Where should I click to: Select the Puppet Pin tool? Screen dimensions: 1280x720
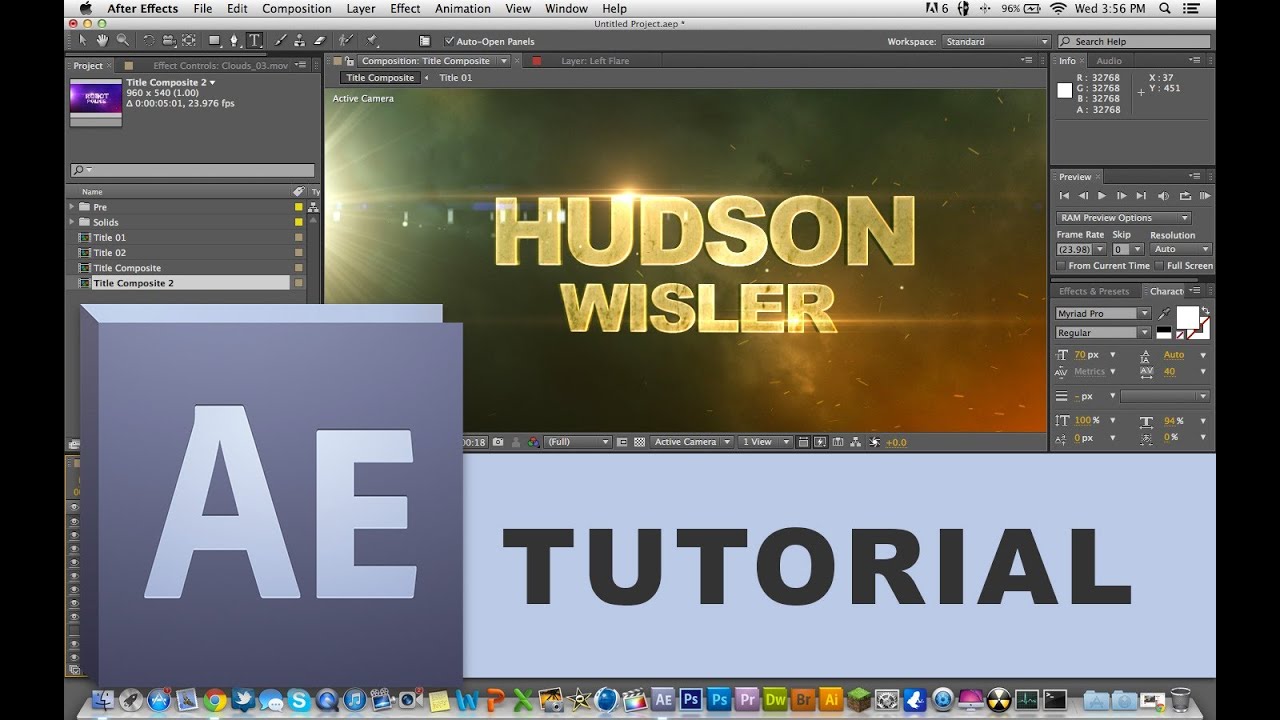tap(371, 41)
